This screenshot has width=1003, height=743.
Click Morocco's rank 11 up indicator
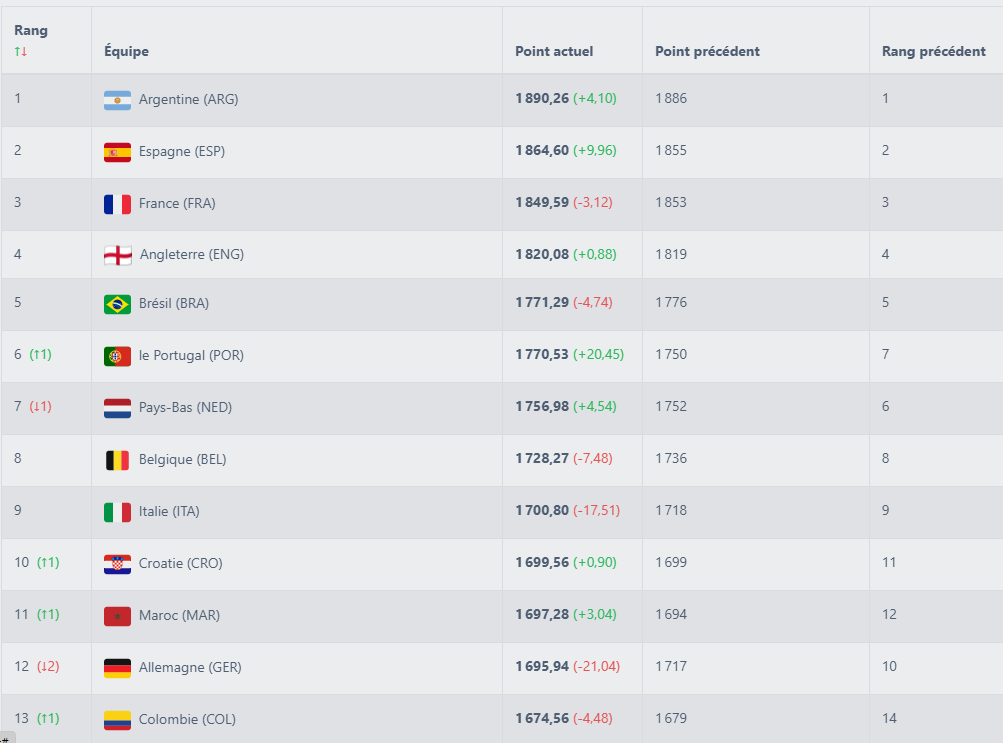[48, 614]
